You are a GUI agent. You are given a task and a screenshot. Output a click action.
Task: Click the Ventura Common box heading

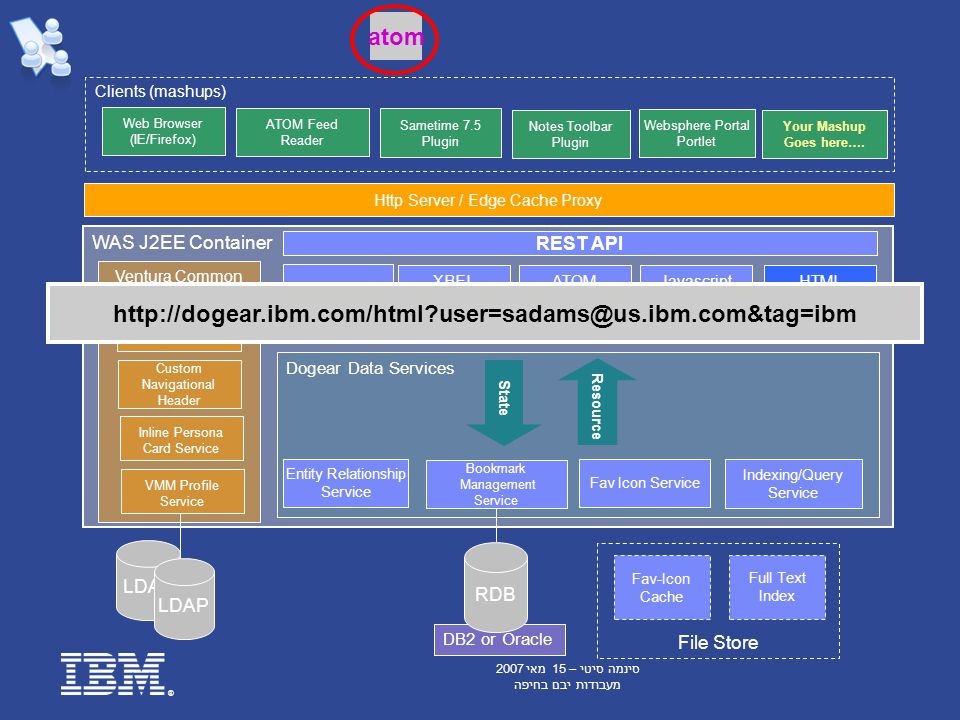coord(179,276)
